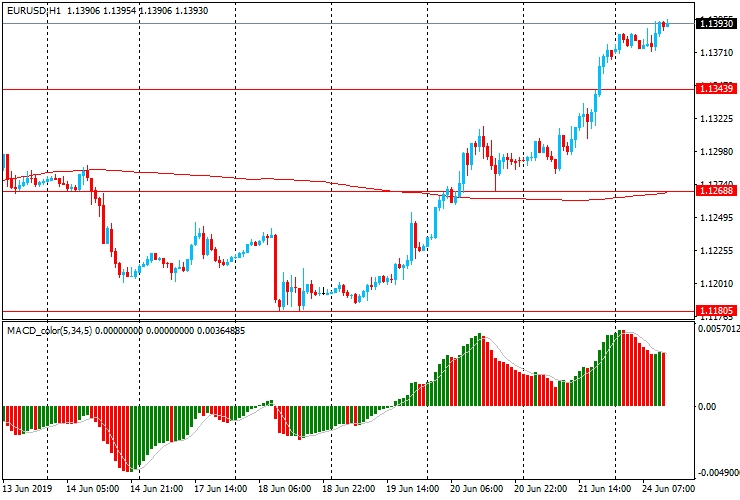740x500 pixels.
Task: Select the 1.11805 red level price tag
Action: [x=716, y=311]
